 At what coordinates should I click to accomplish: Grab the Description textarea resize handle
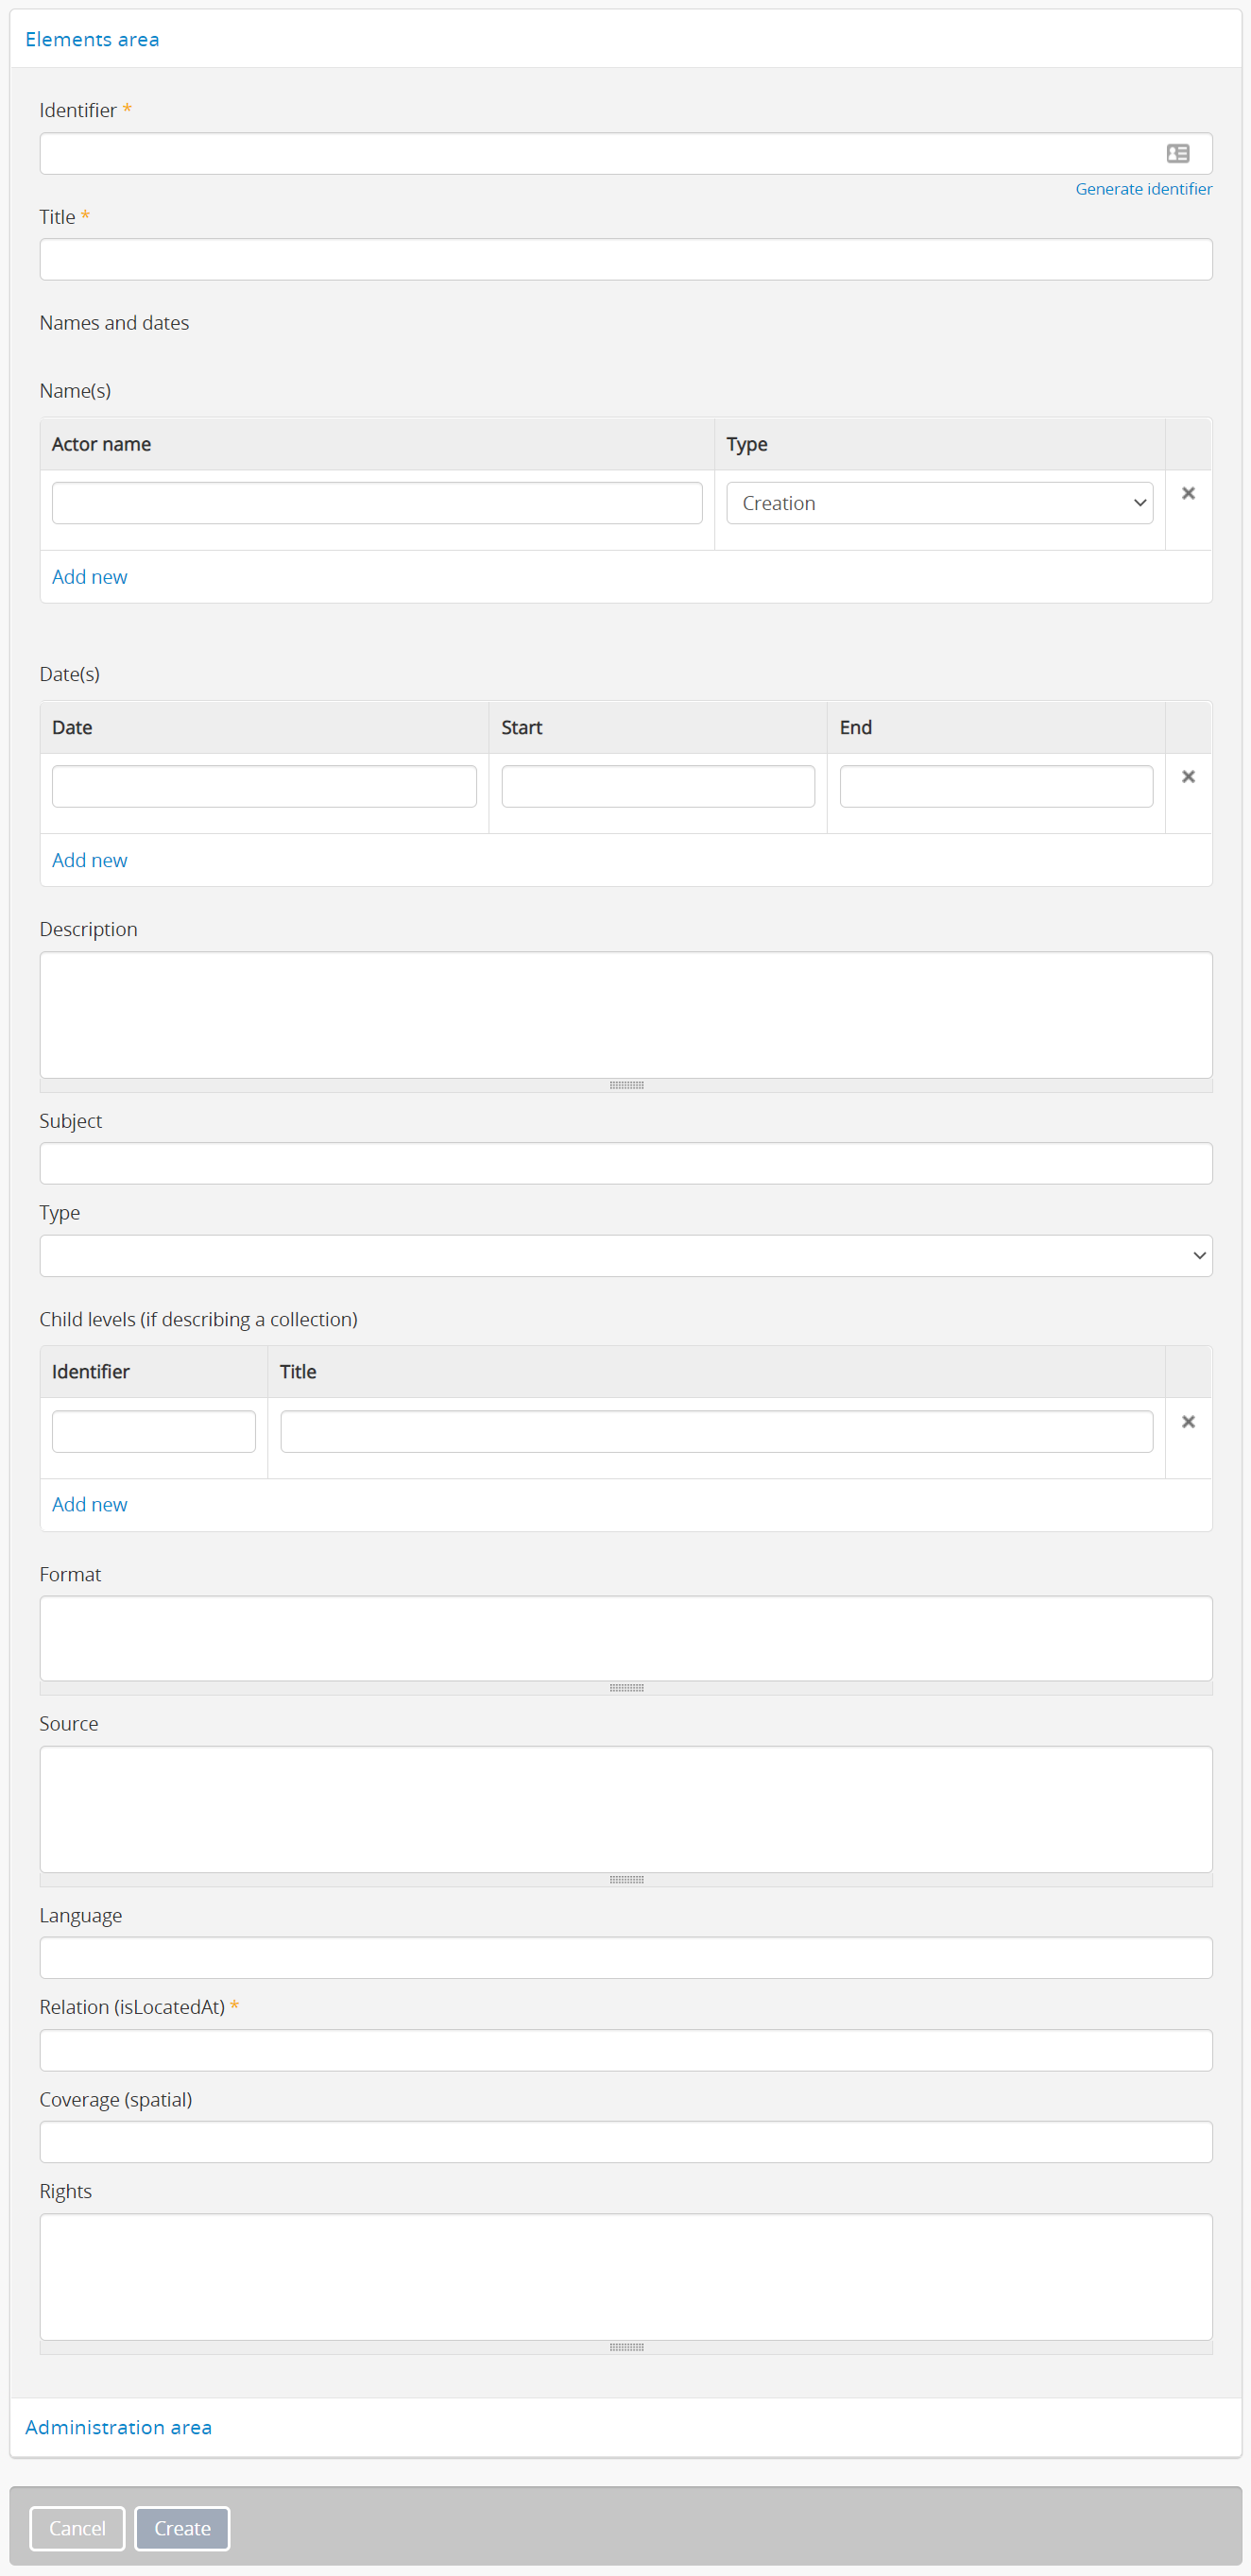pos(626,1085)
